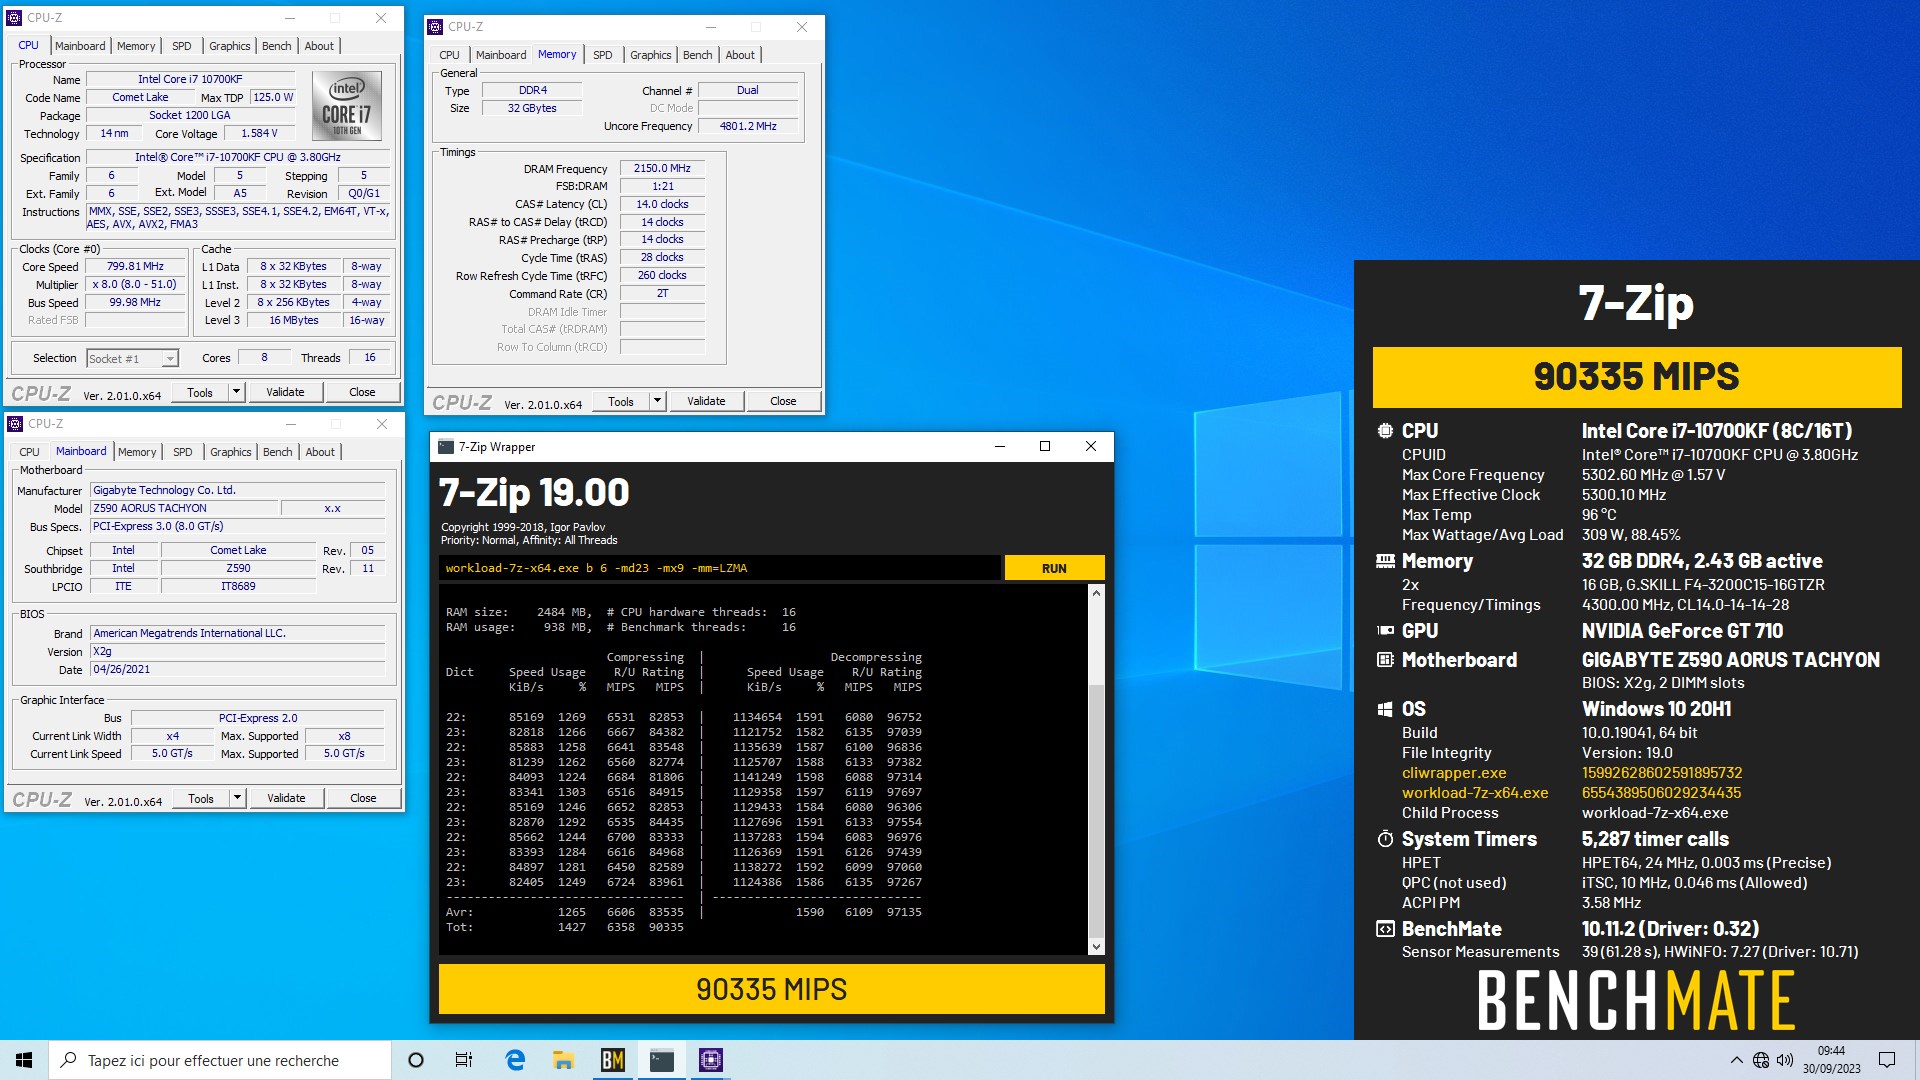
Task: Open SPD tab in the CPU window
Action: coord(181,46)
